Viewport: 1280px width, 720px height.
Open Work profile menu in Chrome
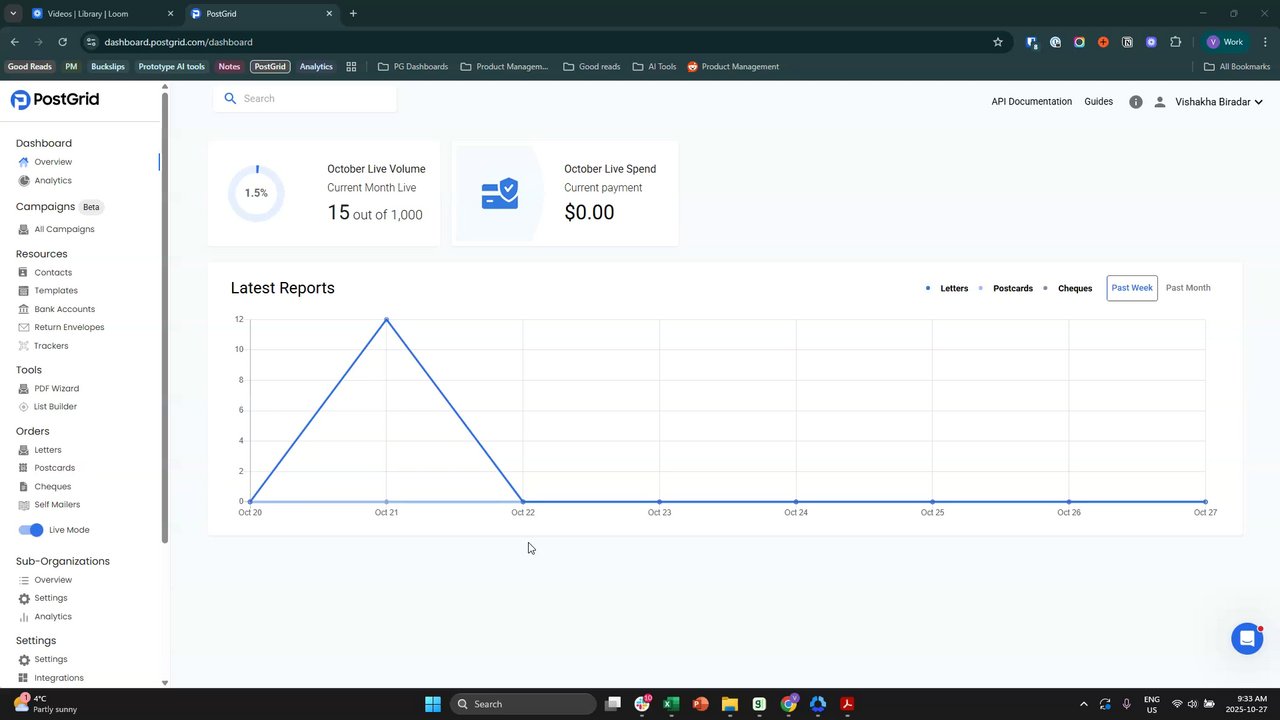point(1224,42)
